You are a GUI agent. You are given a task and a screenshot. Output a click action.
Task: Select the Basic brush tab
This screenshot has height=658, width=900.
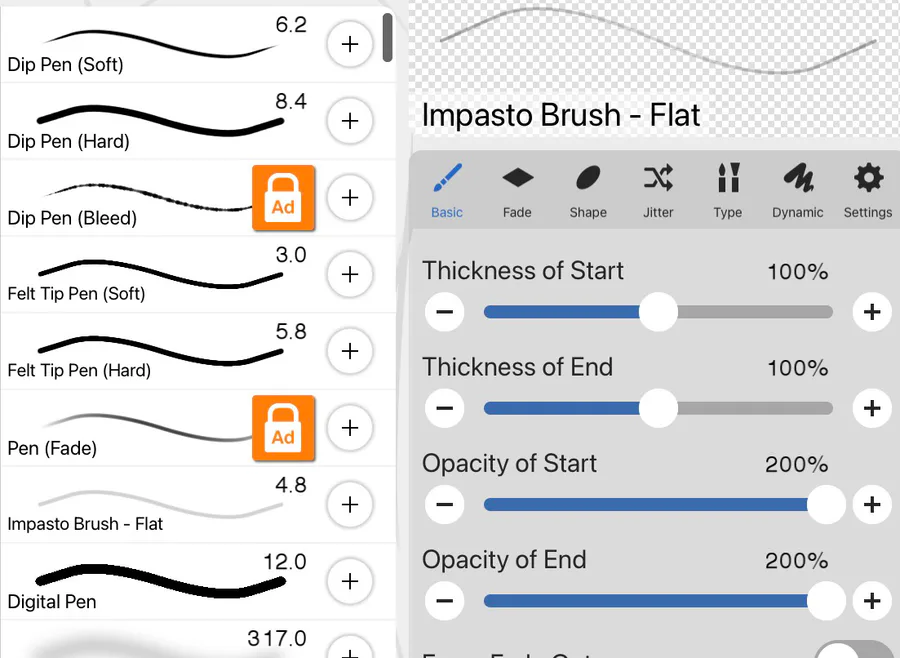[447, 190]
